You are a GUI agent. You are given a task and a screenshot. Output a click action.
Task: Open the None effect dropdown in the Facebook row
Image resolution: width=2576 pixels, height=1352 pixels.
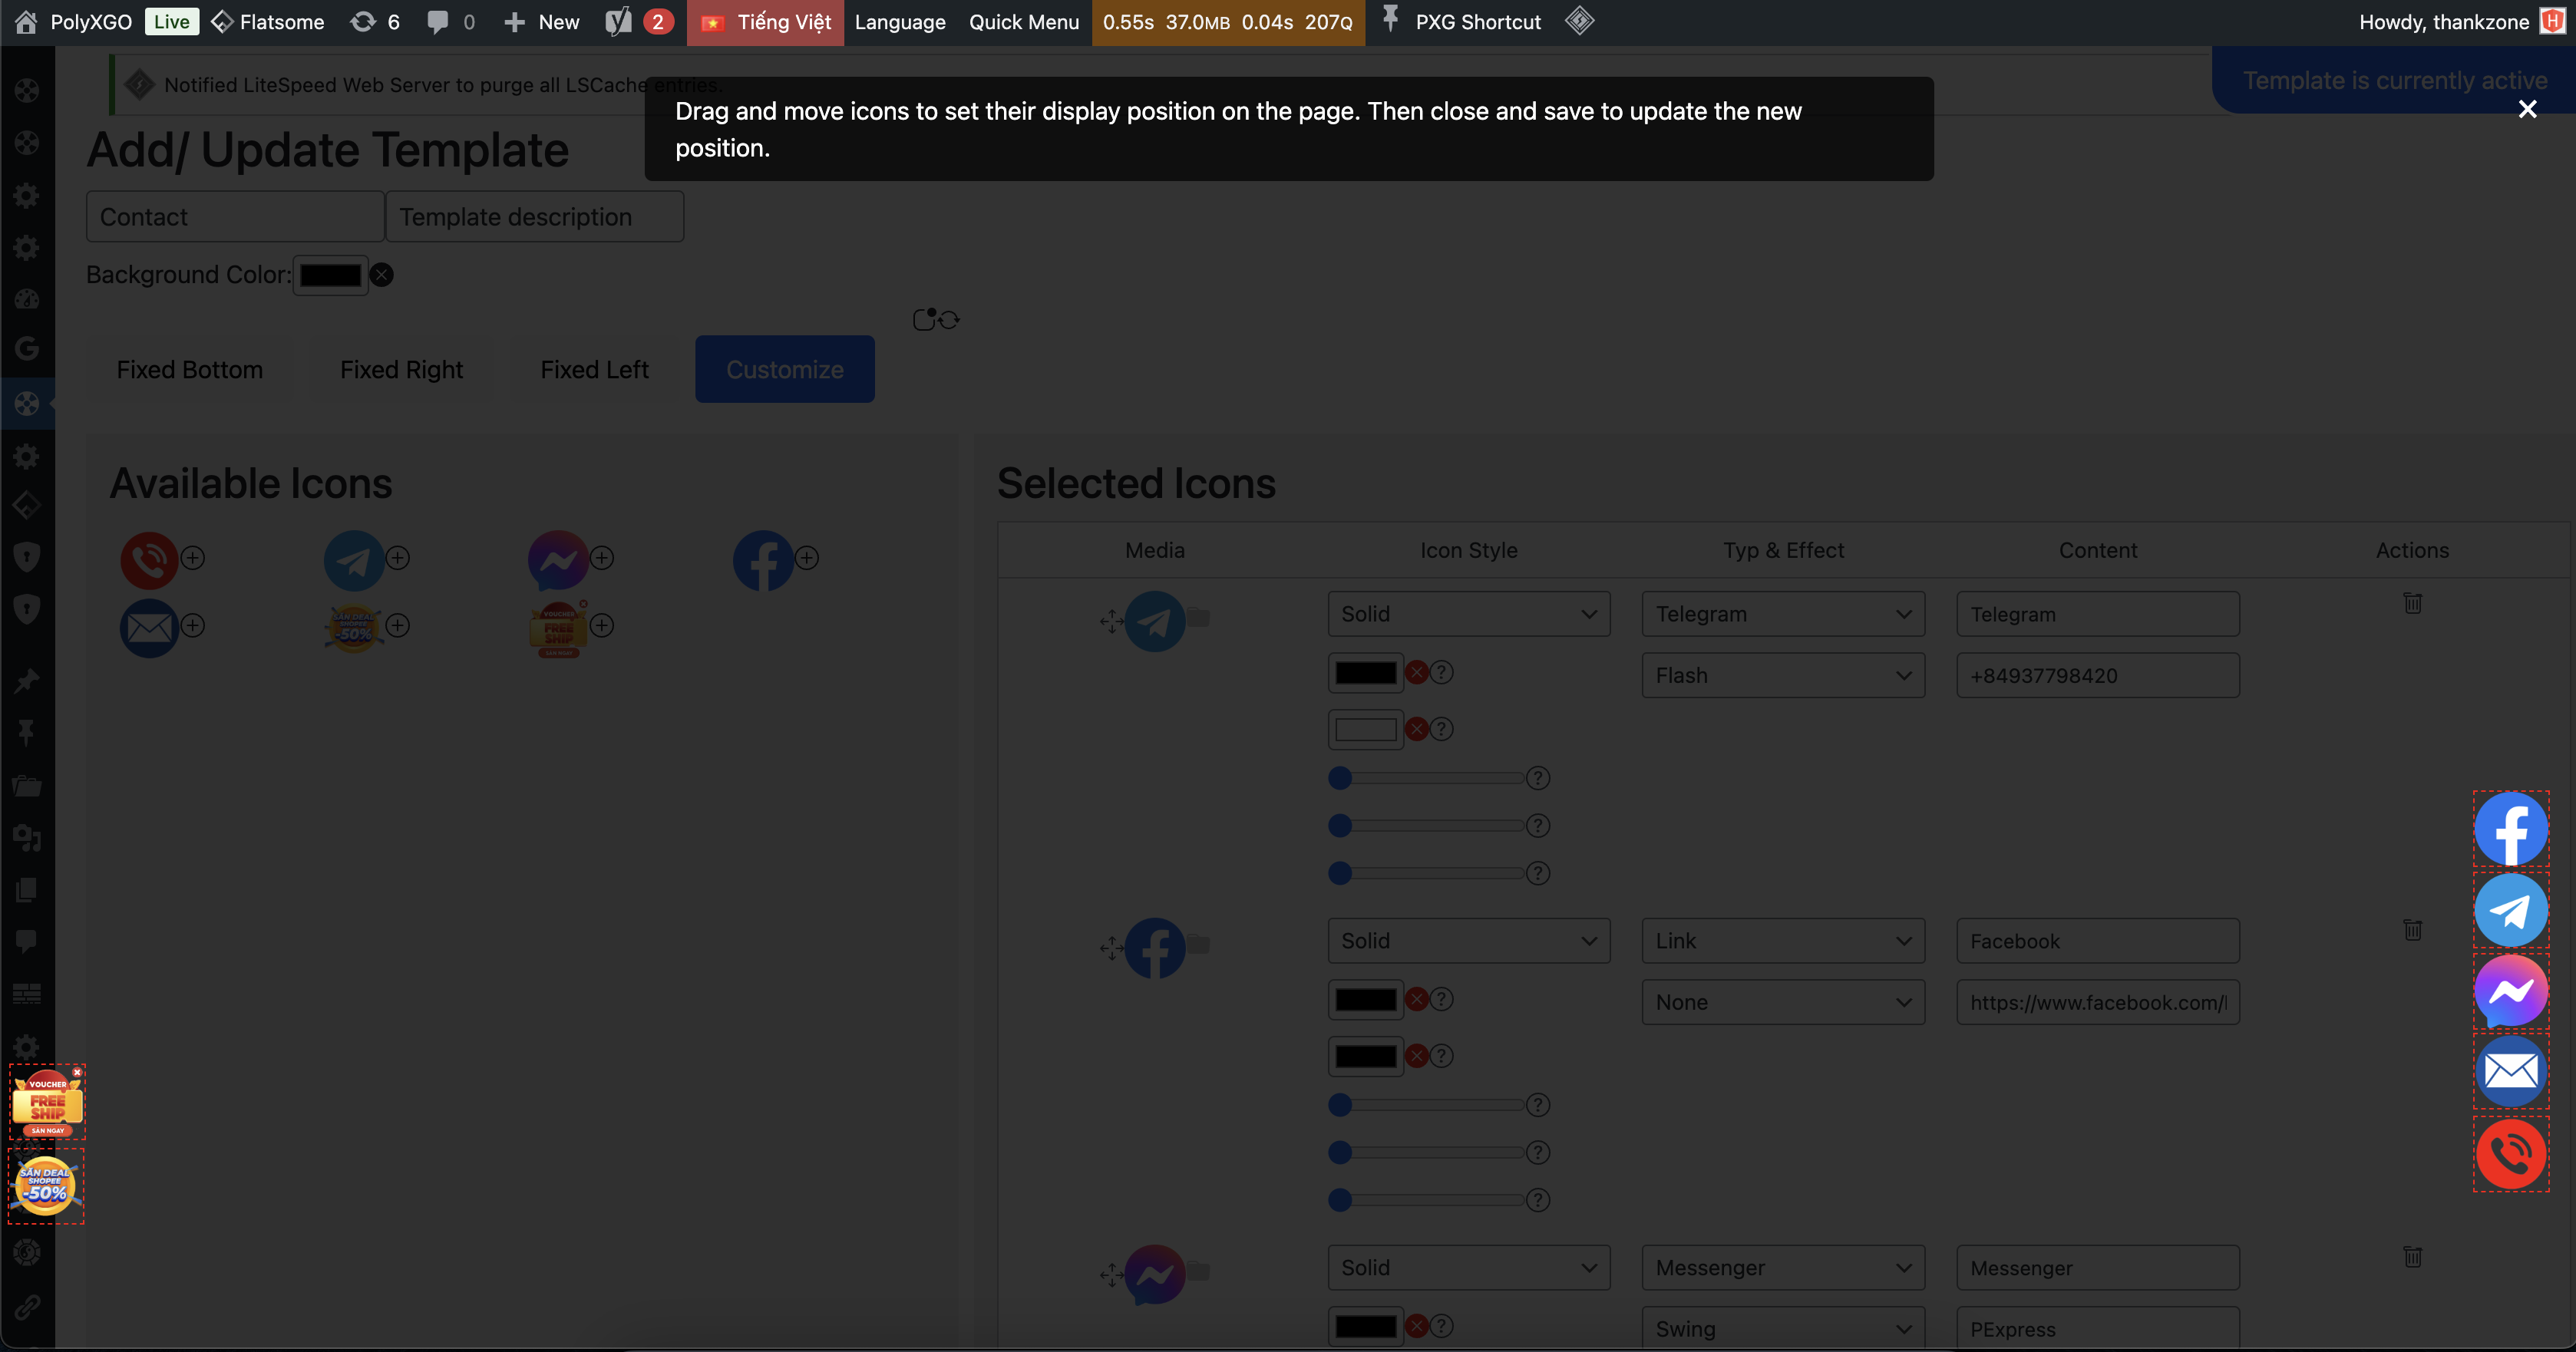[x=1783, y=1002]
